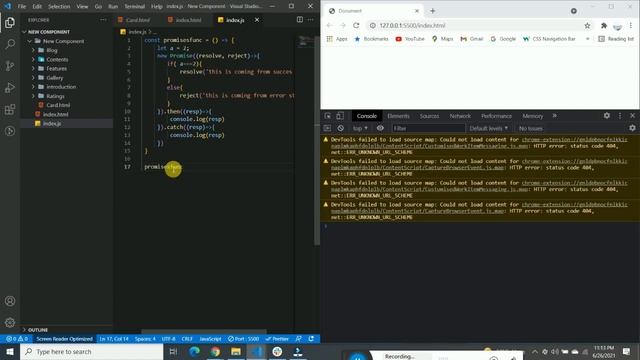The height and width of the screenshot is (360, 640).
Task: Click errors and warnings count in status bar
Action: pos(17,339)
